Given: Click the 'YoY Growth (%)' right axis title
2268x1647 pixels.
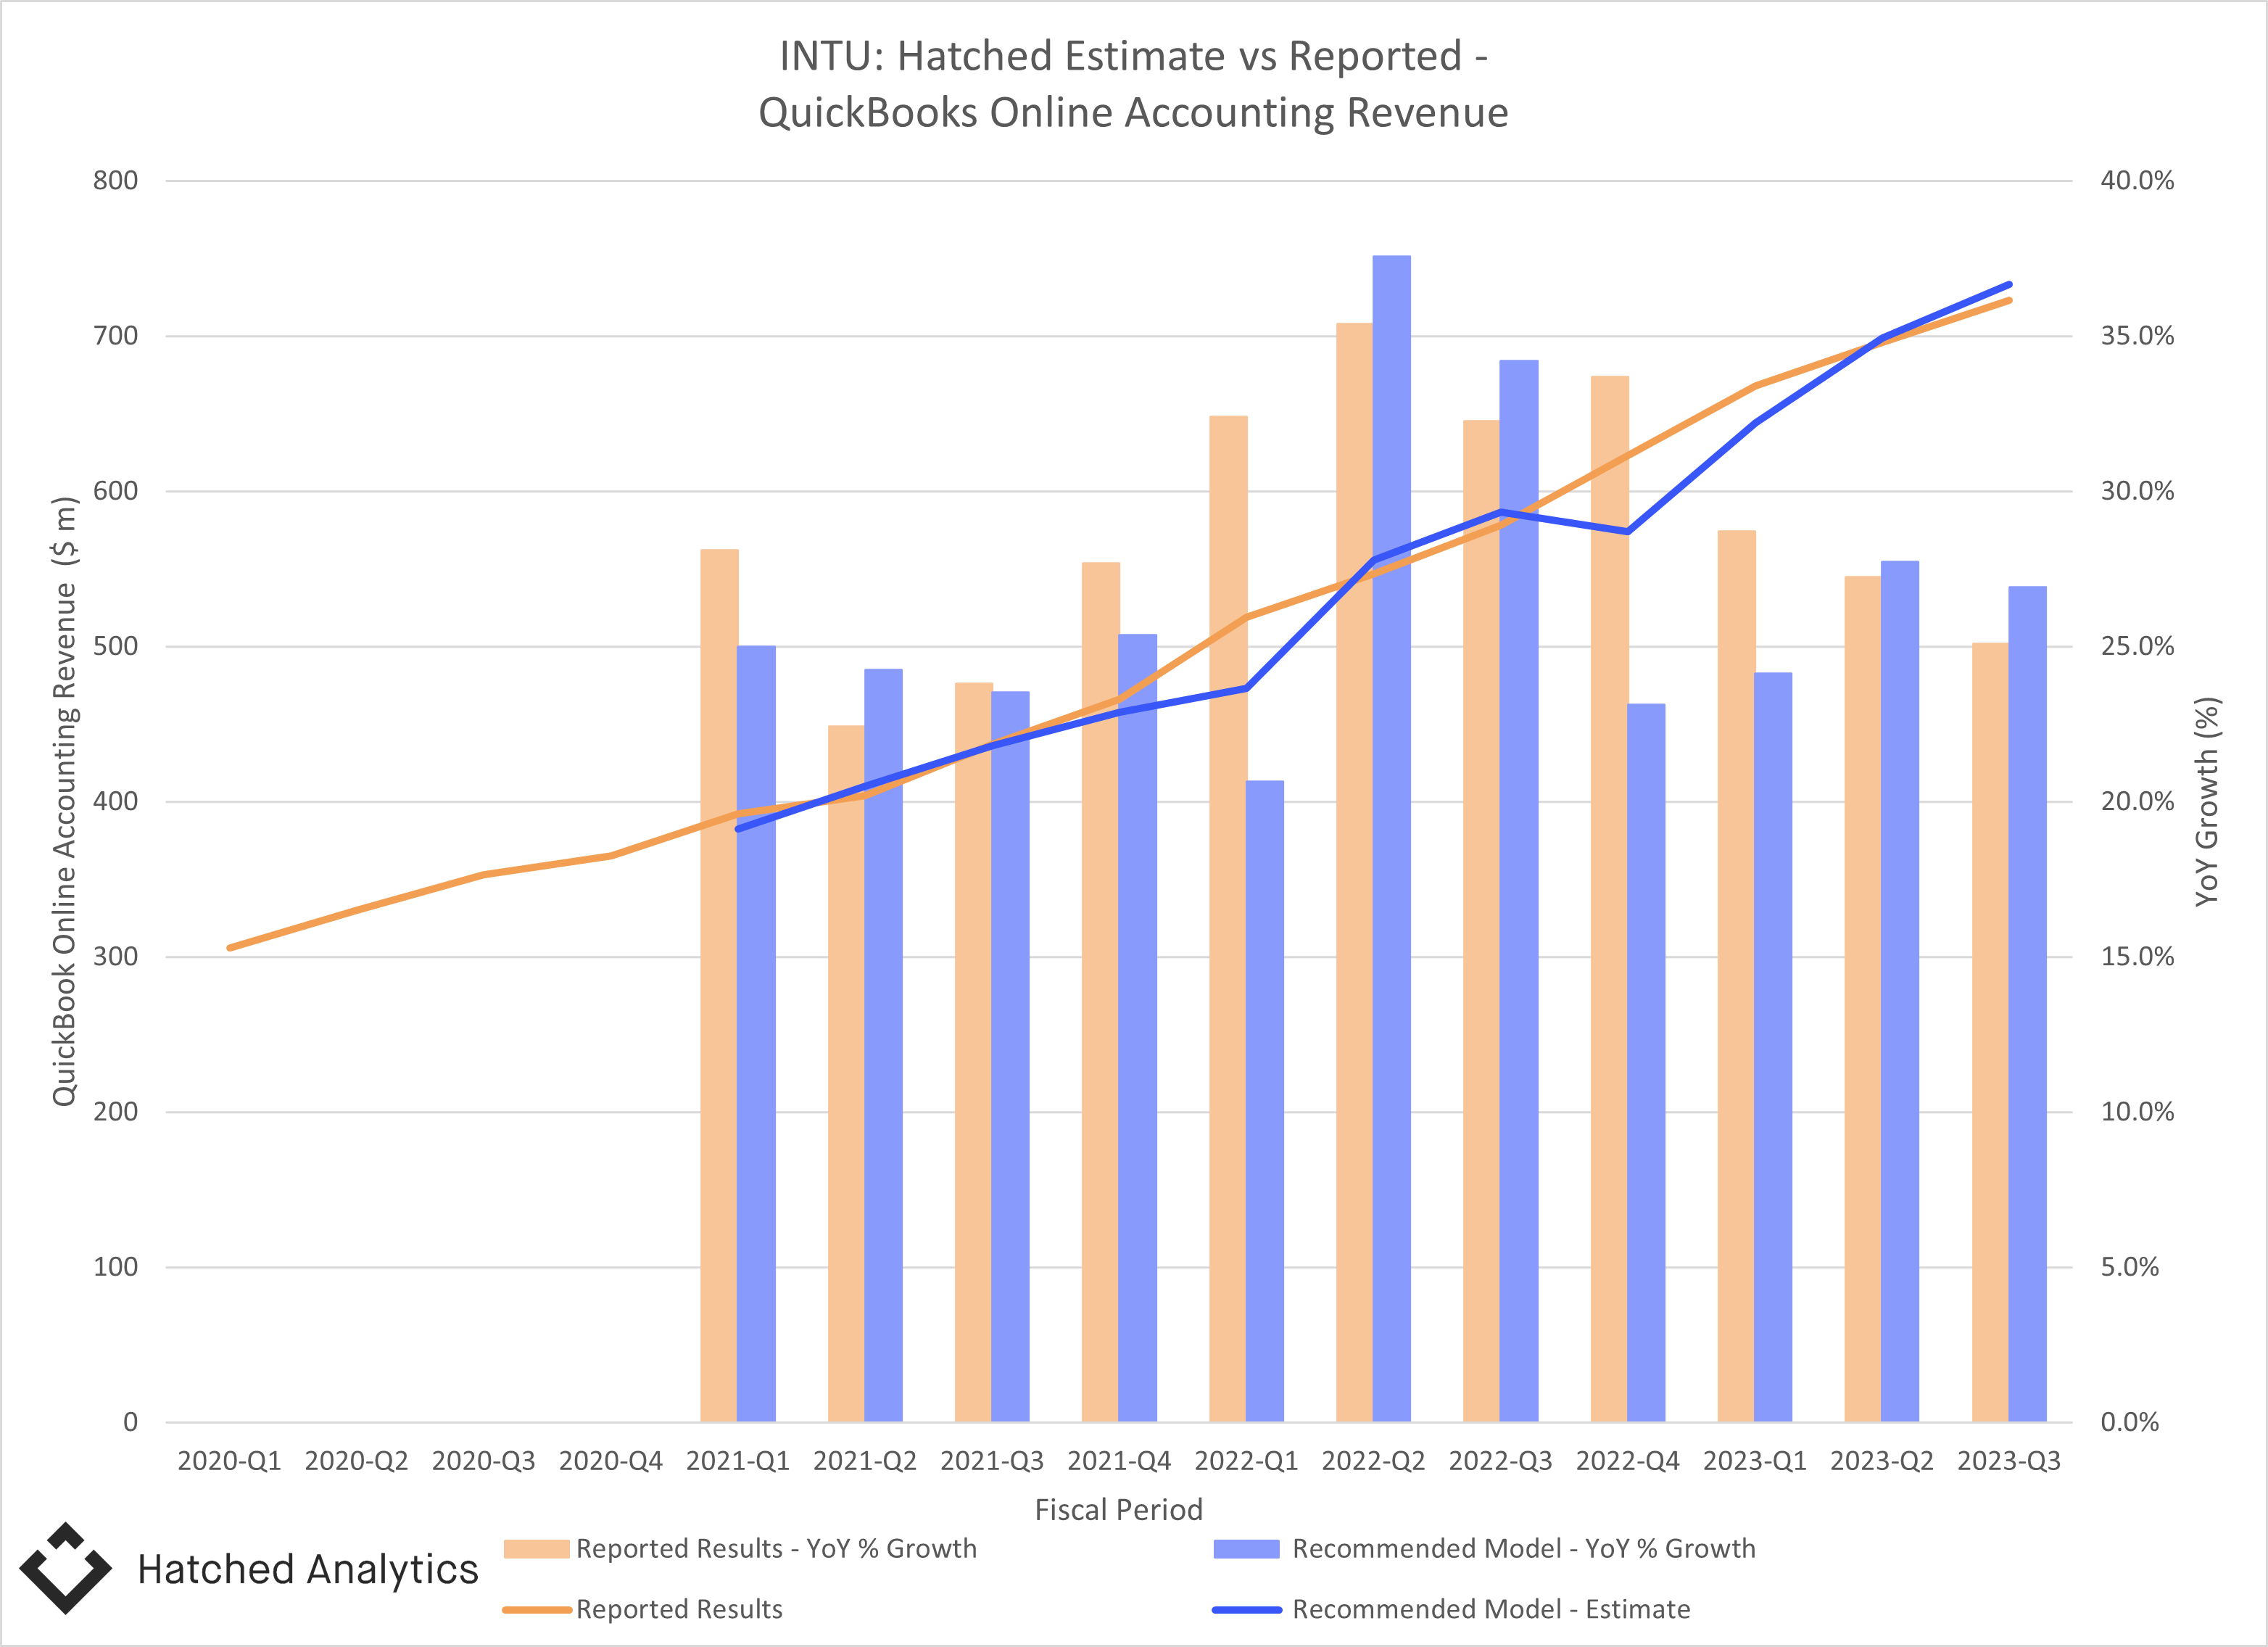Looking at the screenshot, I should tap(2207, 801).
